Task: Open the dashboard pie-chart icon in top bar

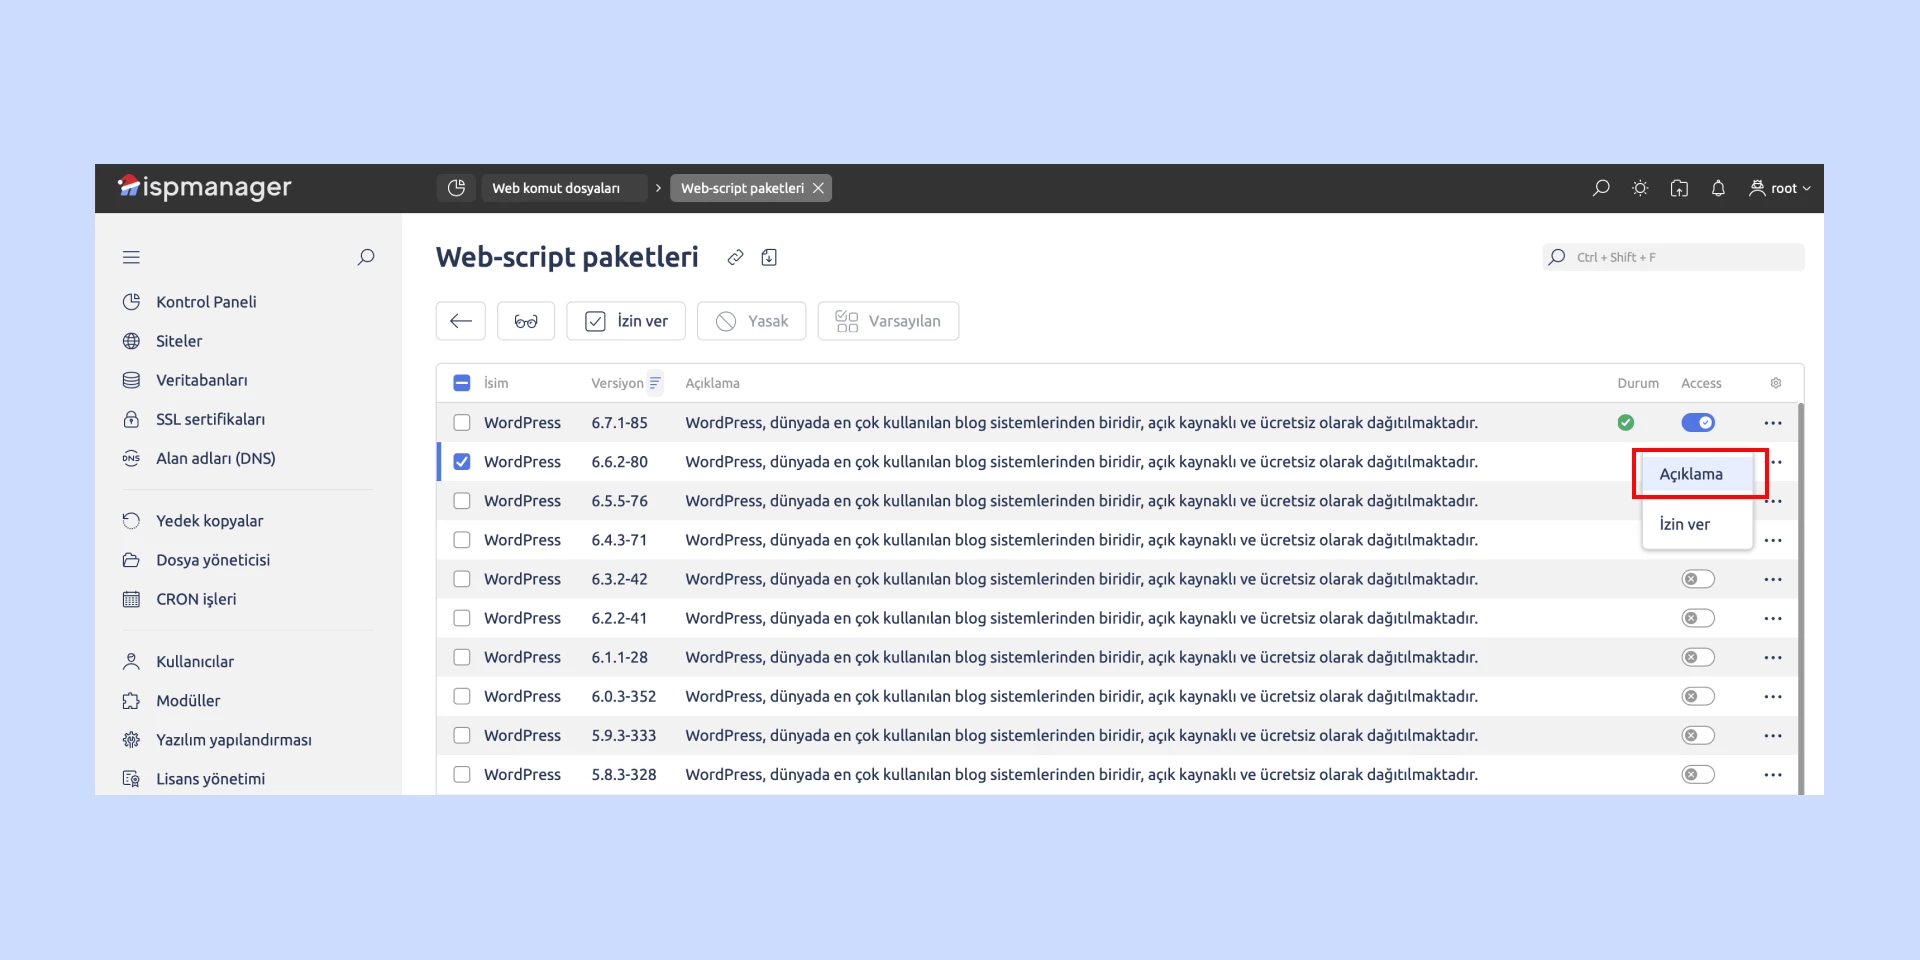Action: click(456, 188)
